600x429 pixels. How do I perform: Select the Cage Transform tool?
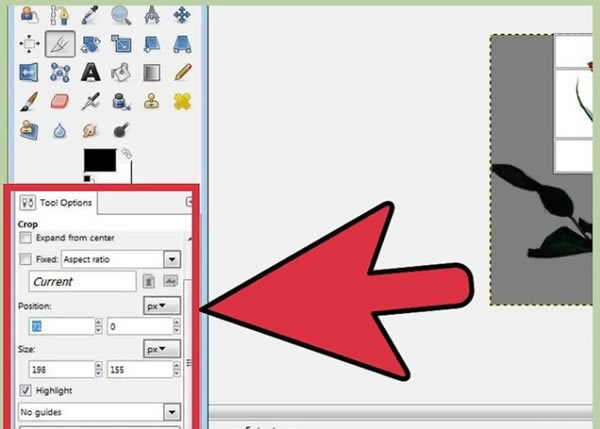[60, 73]
